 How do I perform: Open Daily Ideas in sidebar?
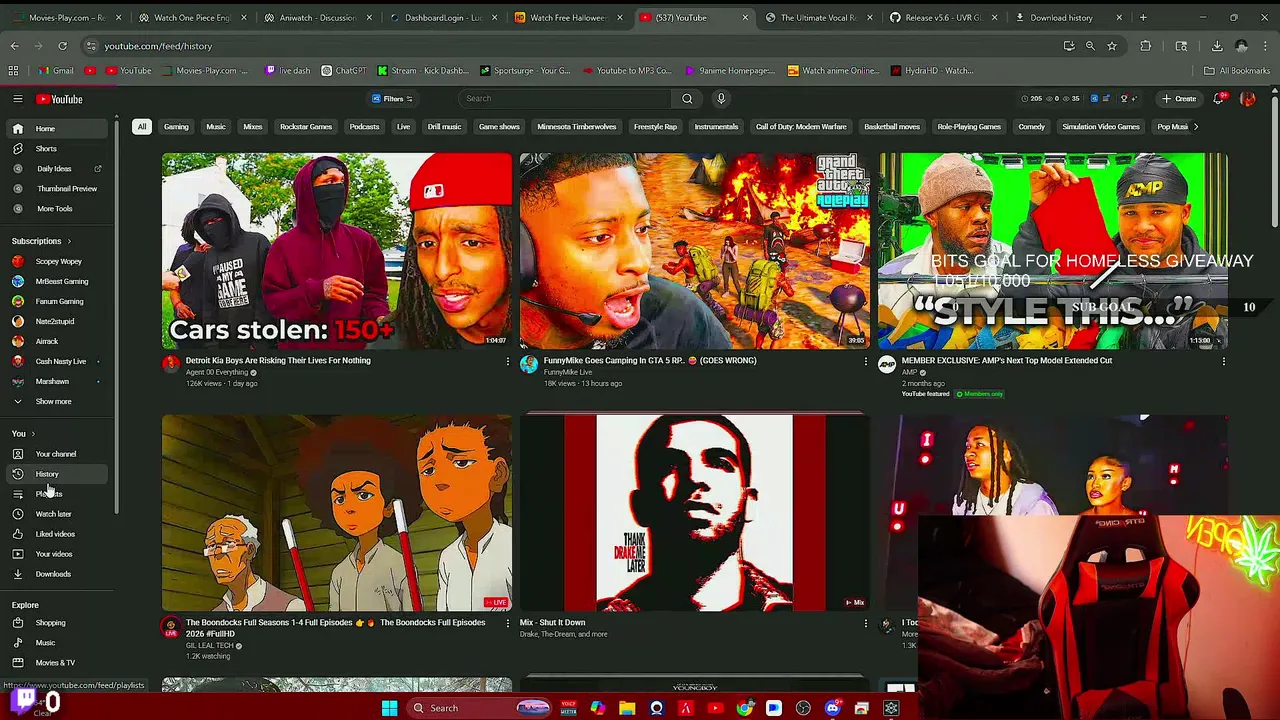coord(54,169)
